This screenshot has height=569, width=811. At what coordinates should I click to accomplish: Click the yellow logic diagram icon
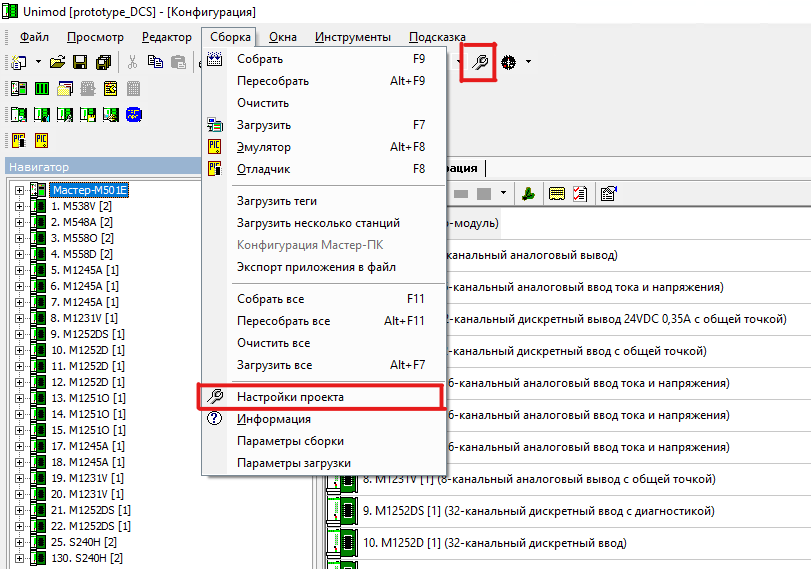111,89
